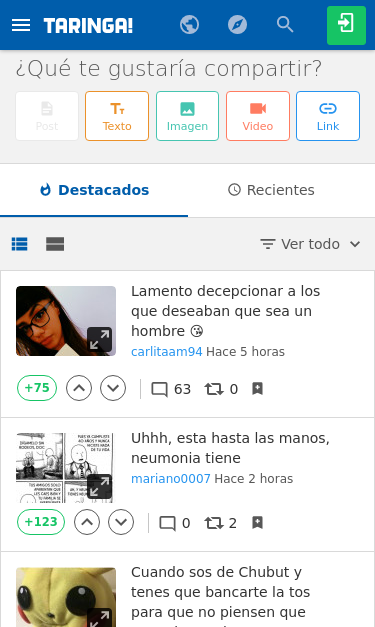Open the globe icon in header
Image resolution: width=375 pixels, height=627 pixels.
189,25
